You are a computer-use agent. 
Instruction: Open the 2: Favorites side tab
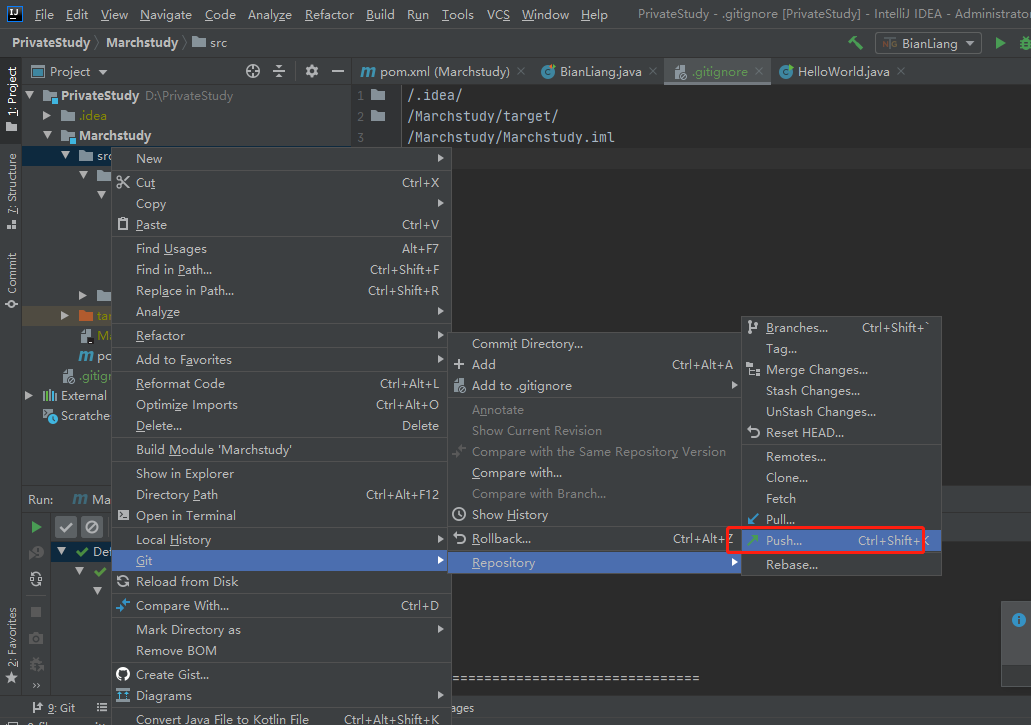click(11, 645)
